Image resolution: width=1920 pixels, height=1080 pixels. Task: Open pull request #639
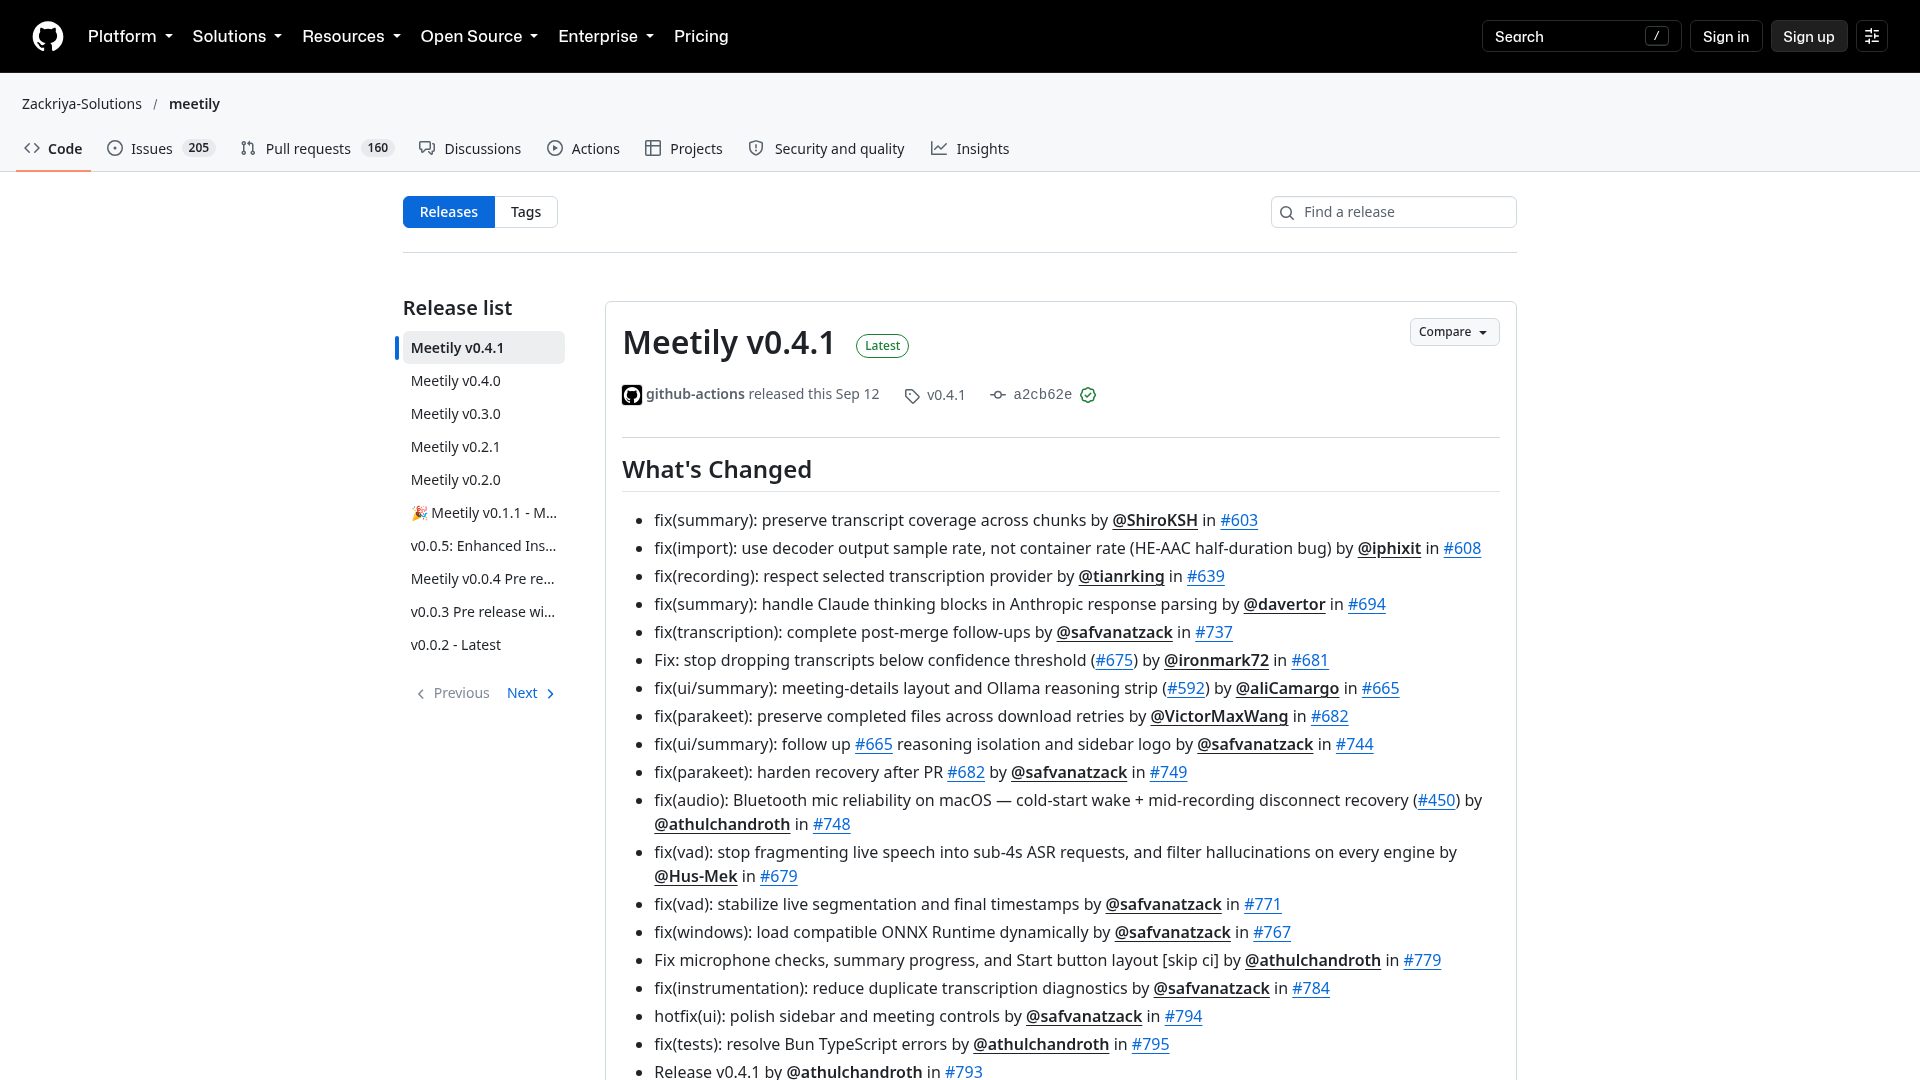(1206, 576)
